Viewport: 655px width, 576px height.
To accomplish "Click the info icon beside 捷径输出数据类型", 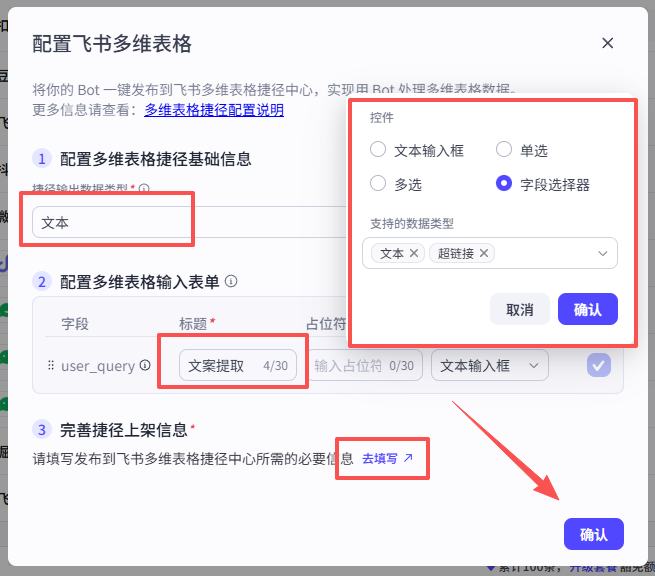I will point(144,189).
